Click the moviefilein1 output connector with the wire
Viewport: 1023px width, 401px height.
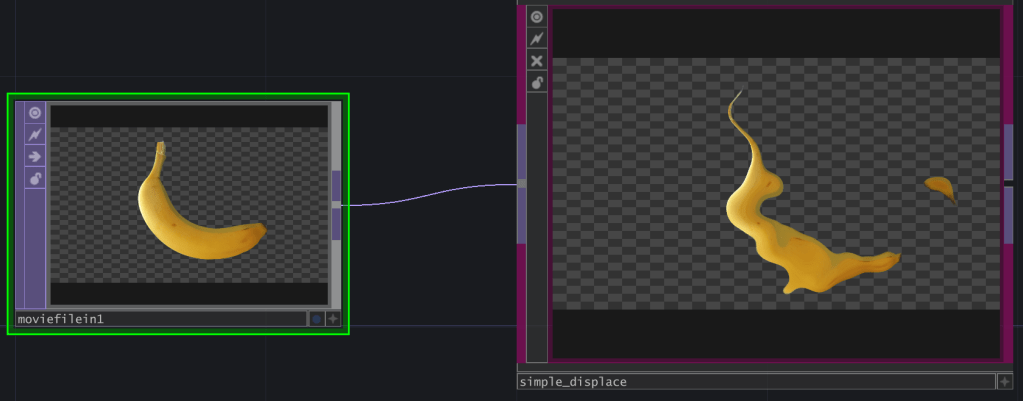point(336,204)
